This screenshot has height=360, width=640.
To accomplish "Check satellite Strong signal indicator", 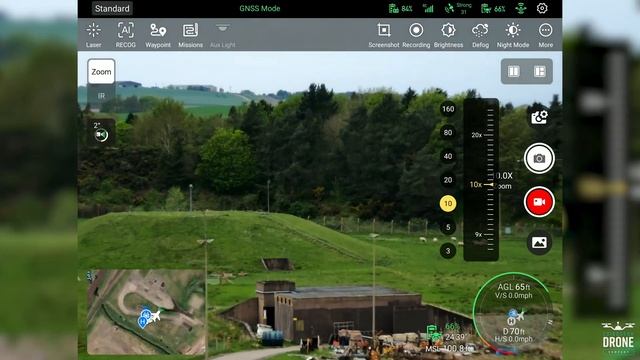I will coord(458,8).
